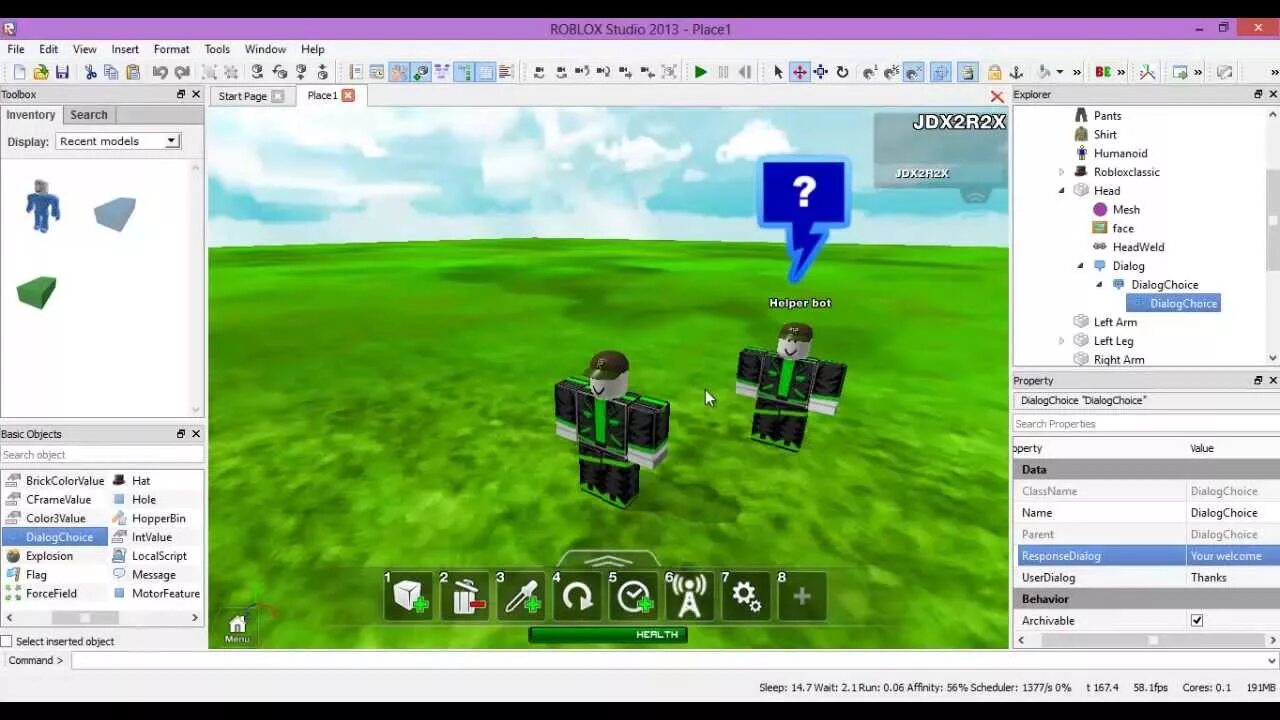Click the plus button in slot 8
This screenshot has height=720, width=1280.
coord(802,597)
